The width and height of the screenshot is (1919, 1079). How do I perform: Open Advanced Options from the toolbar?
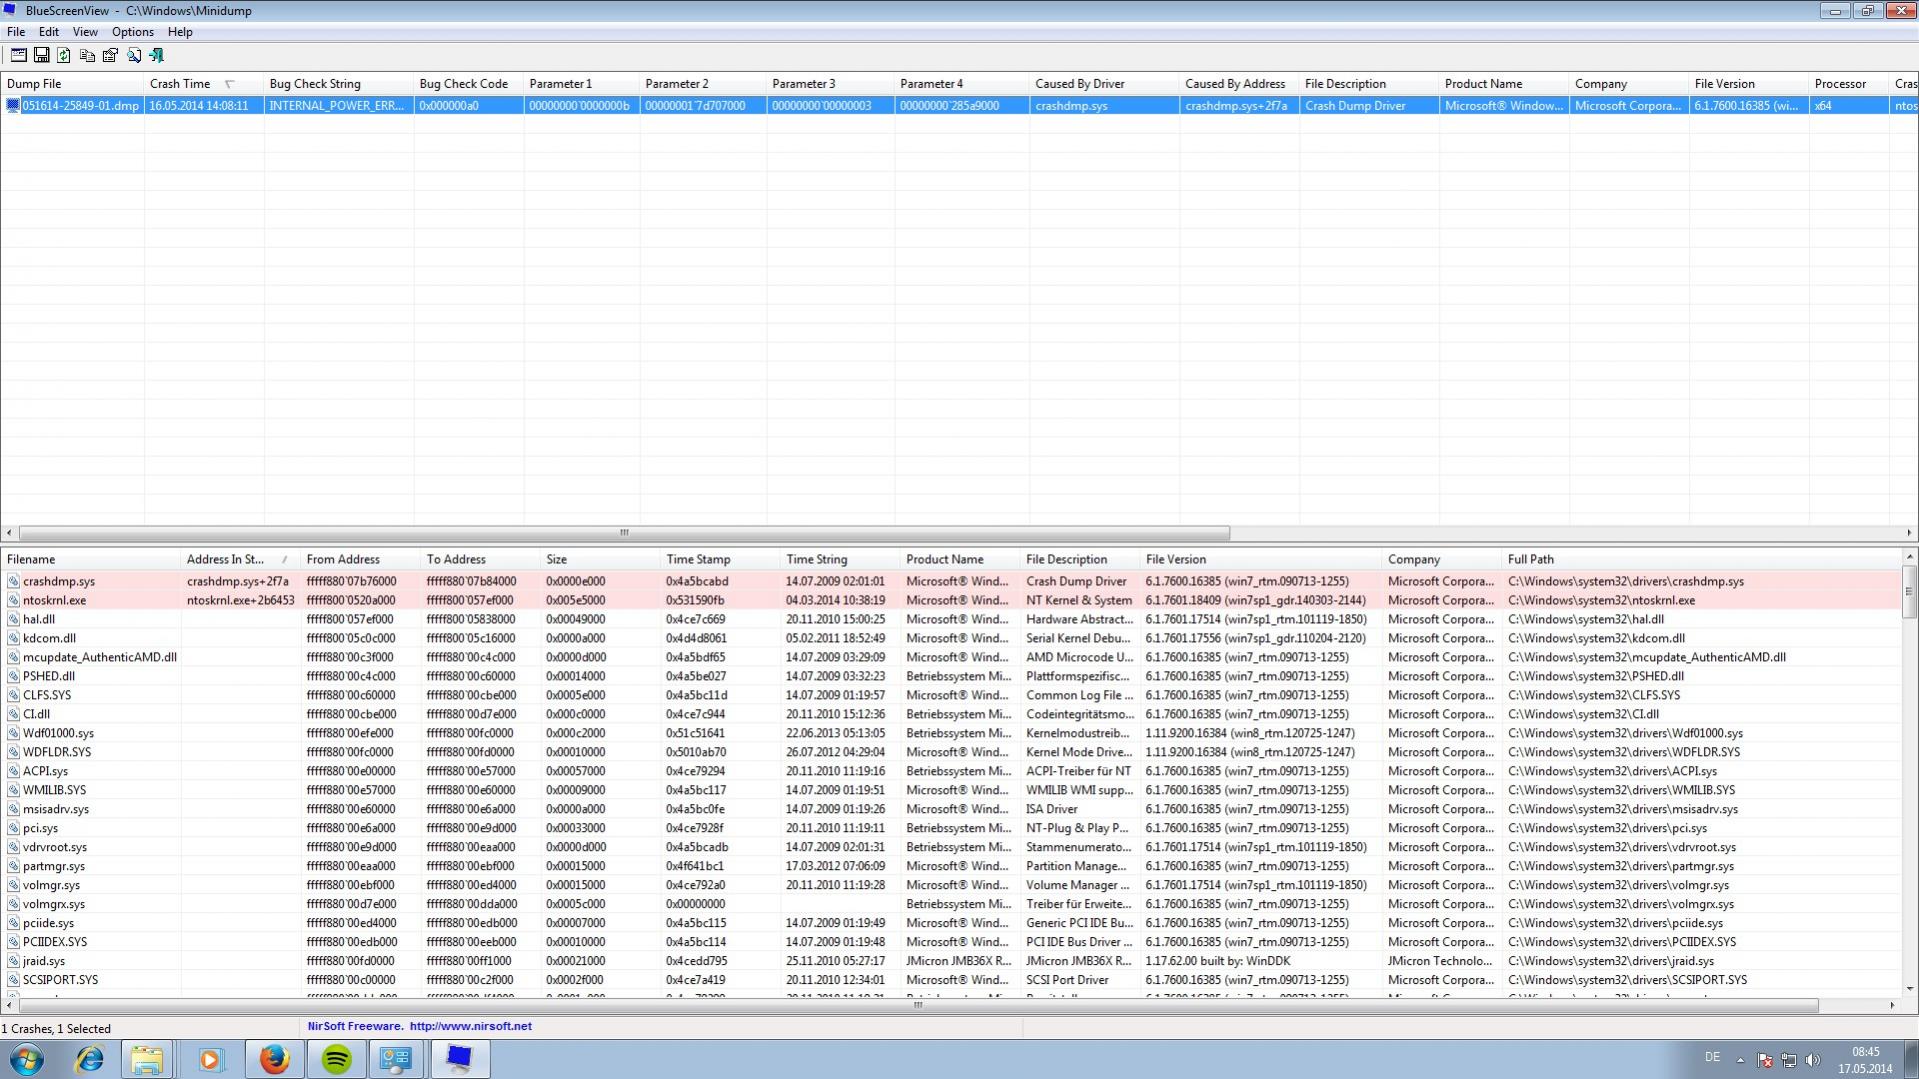18,55
